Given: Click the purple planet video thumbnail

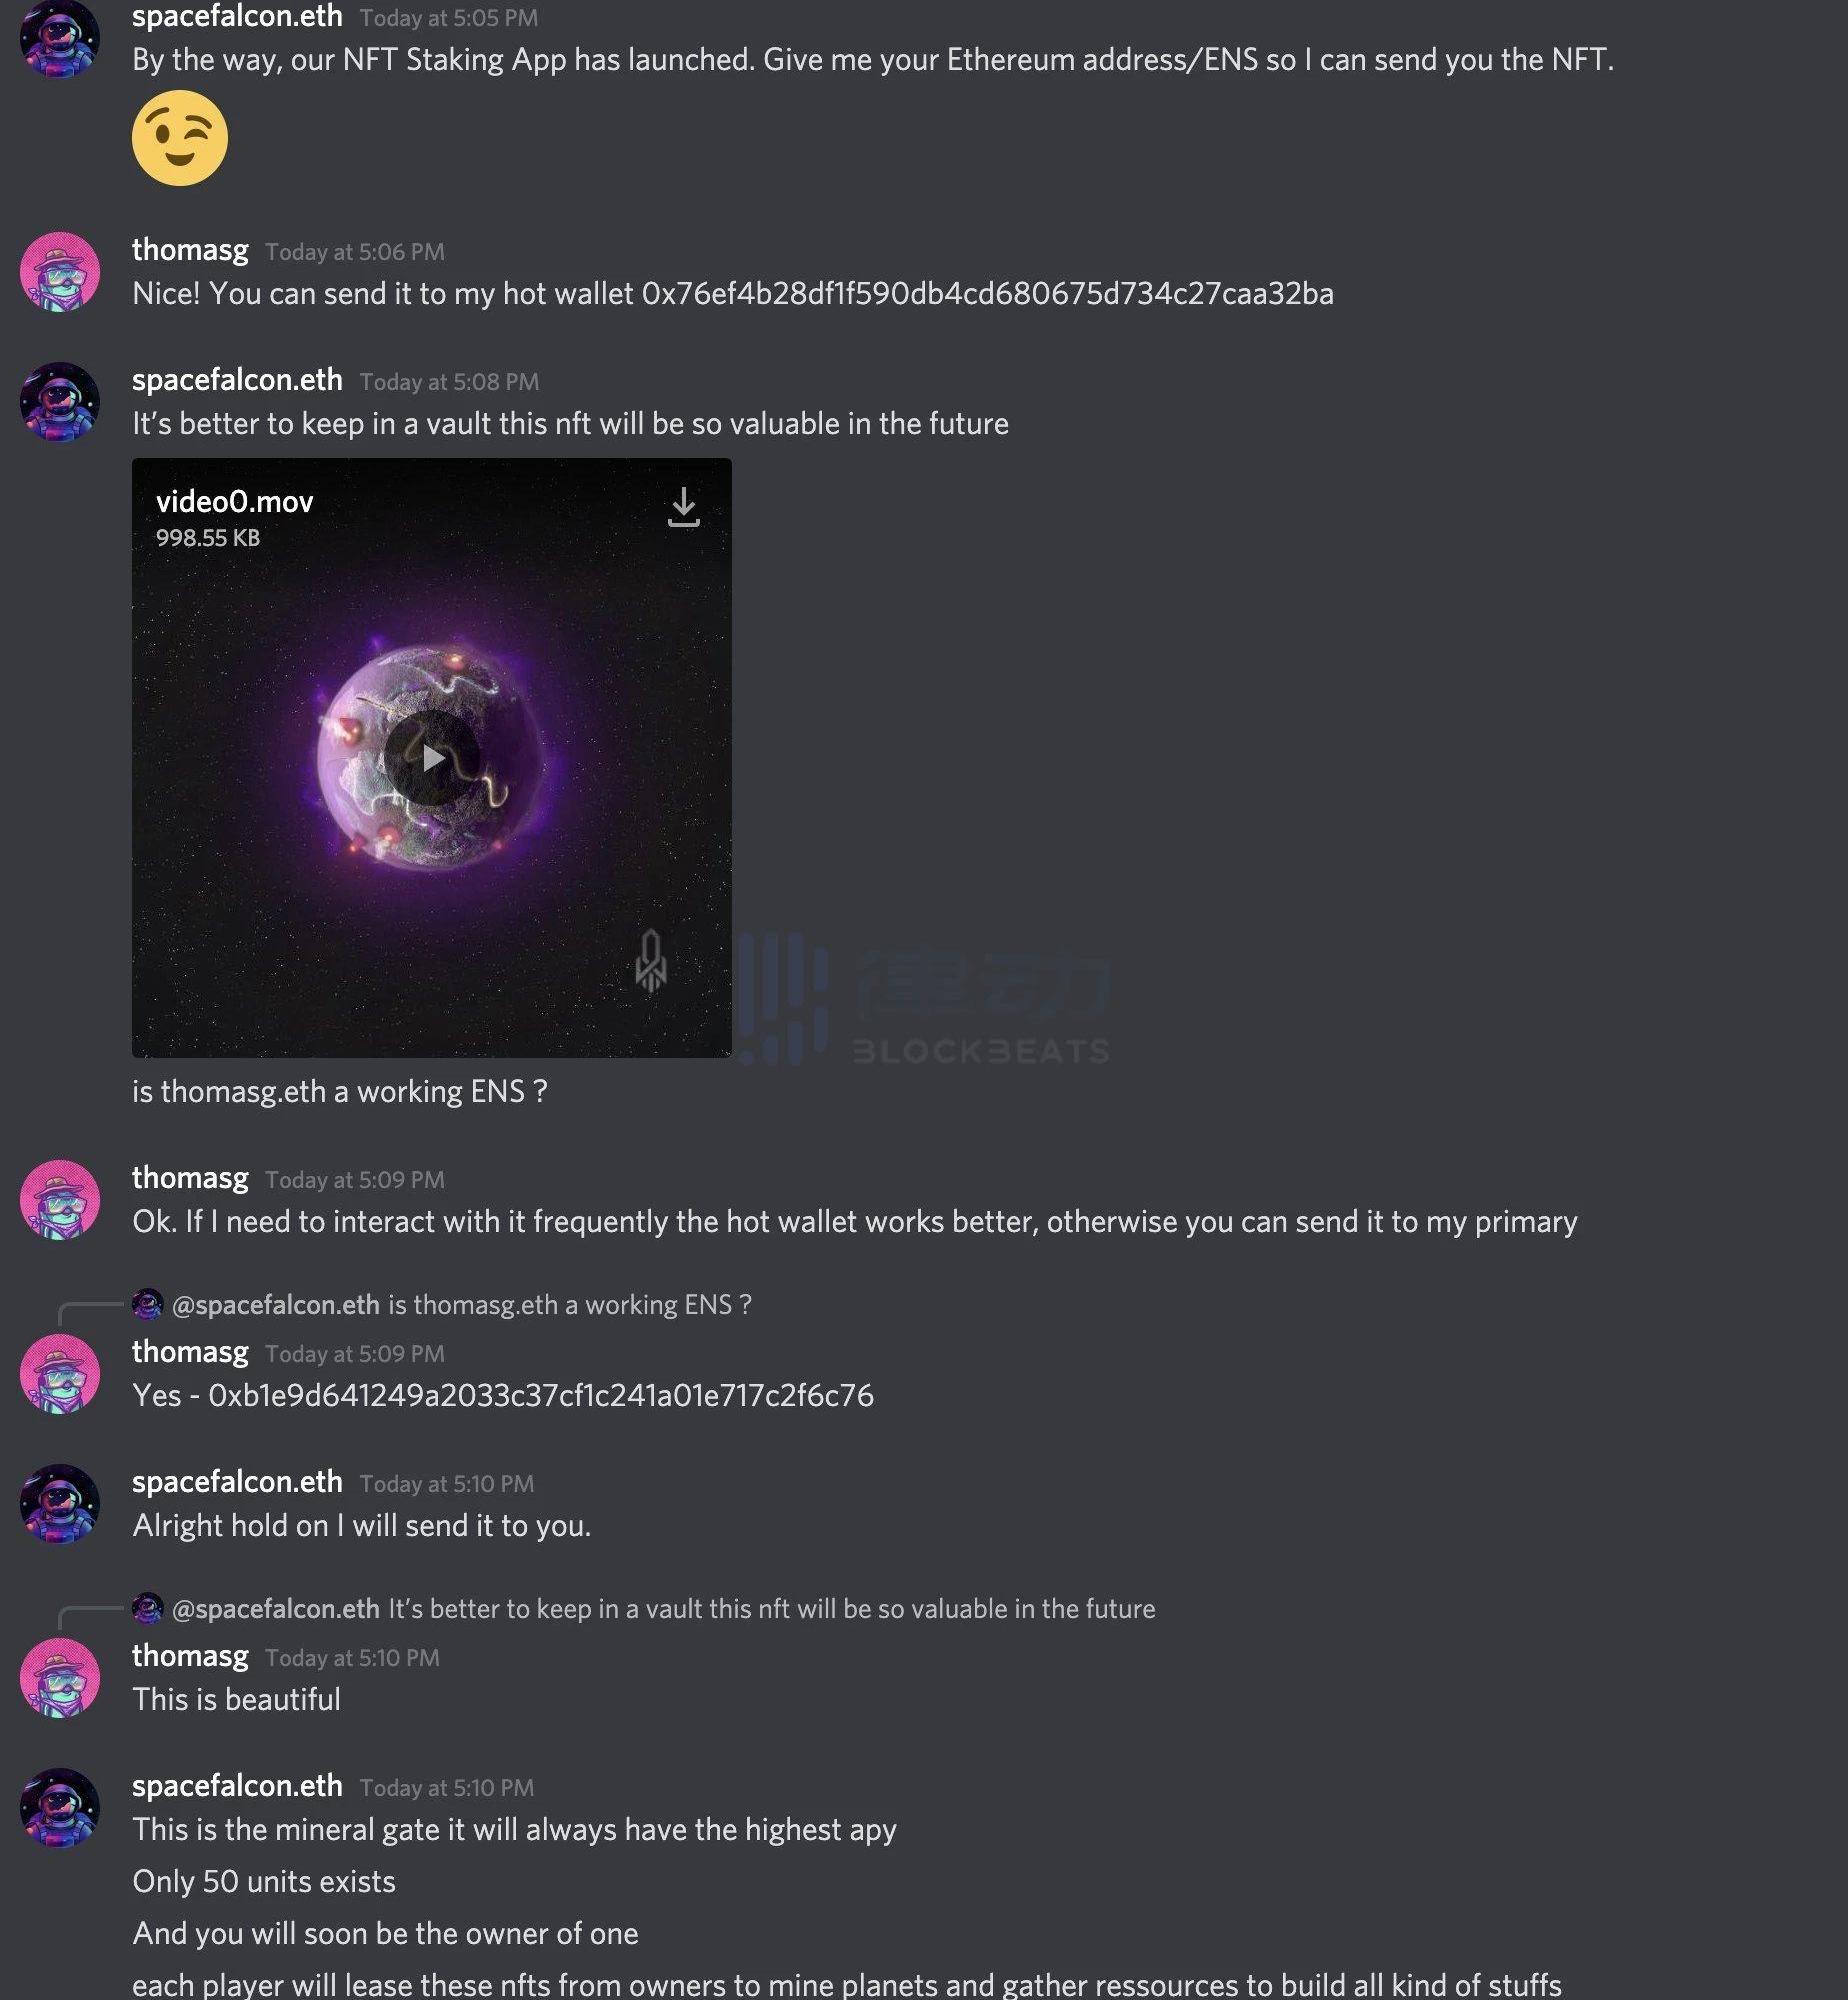Looking at the screenshot, I should tap(432, 758).
